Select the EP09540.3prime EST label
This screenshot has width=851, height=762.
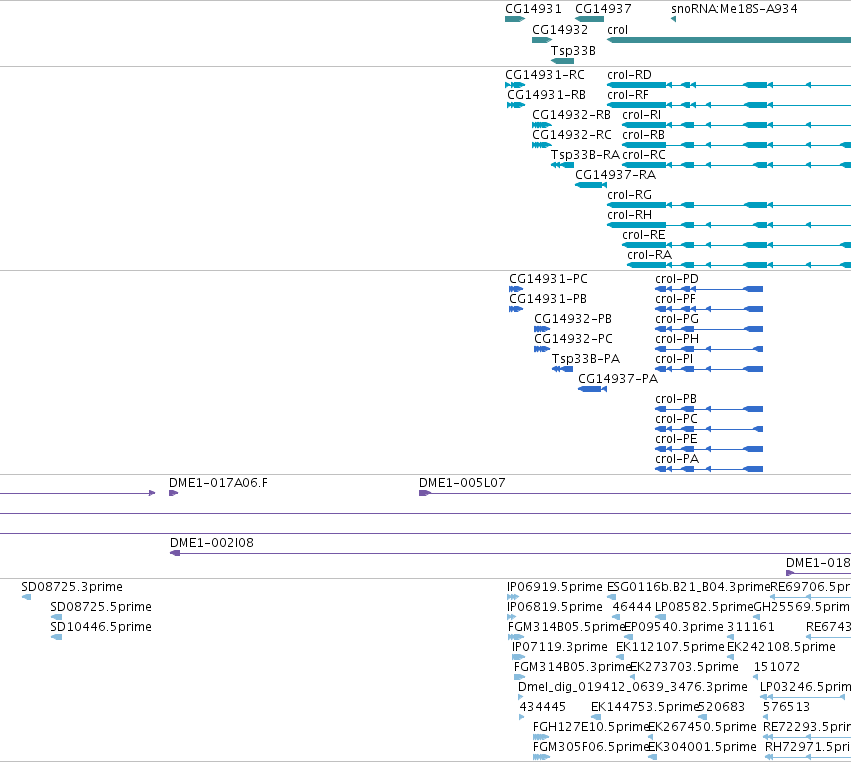click(x=674, y=627)
